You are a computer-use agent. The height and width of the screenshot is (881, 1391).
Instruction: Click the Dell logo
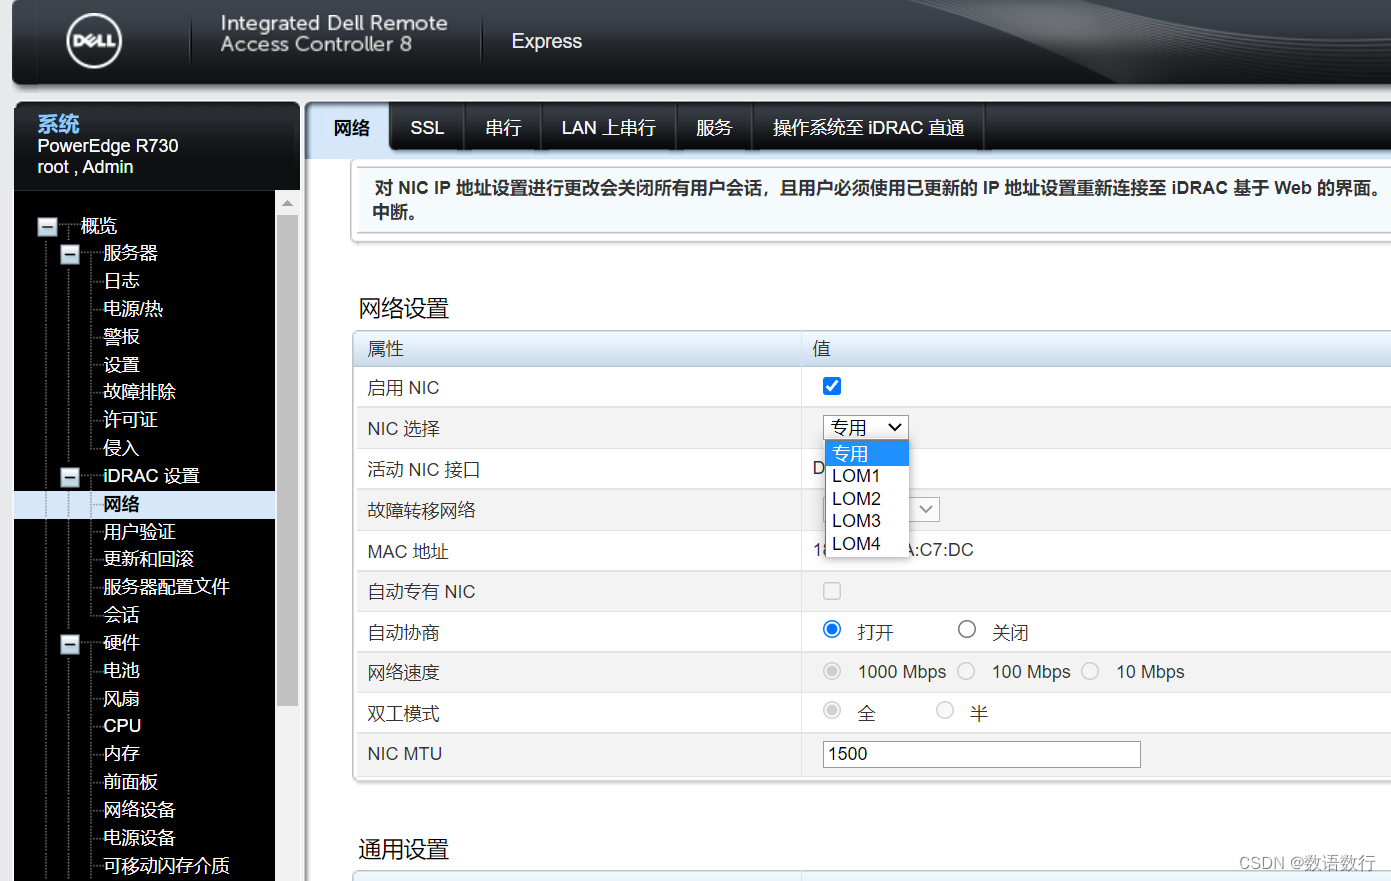click(x=93, y=41)
